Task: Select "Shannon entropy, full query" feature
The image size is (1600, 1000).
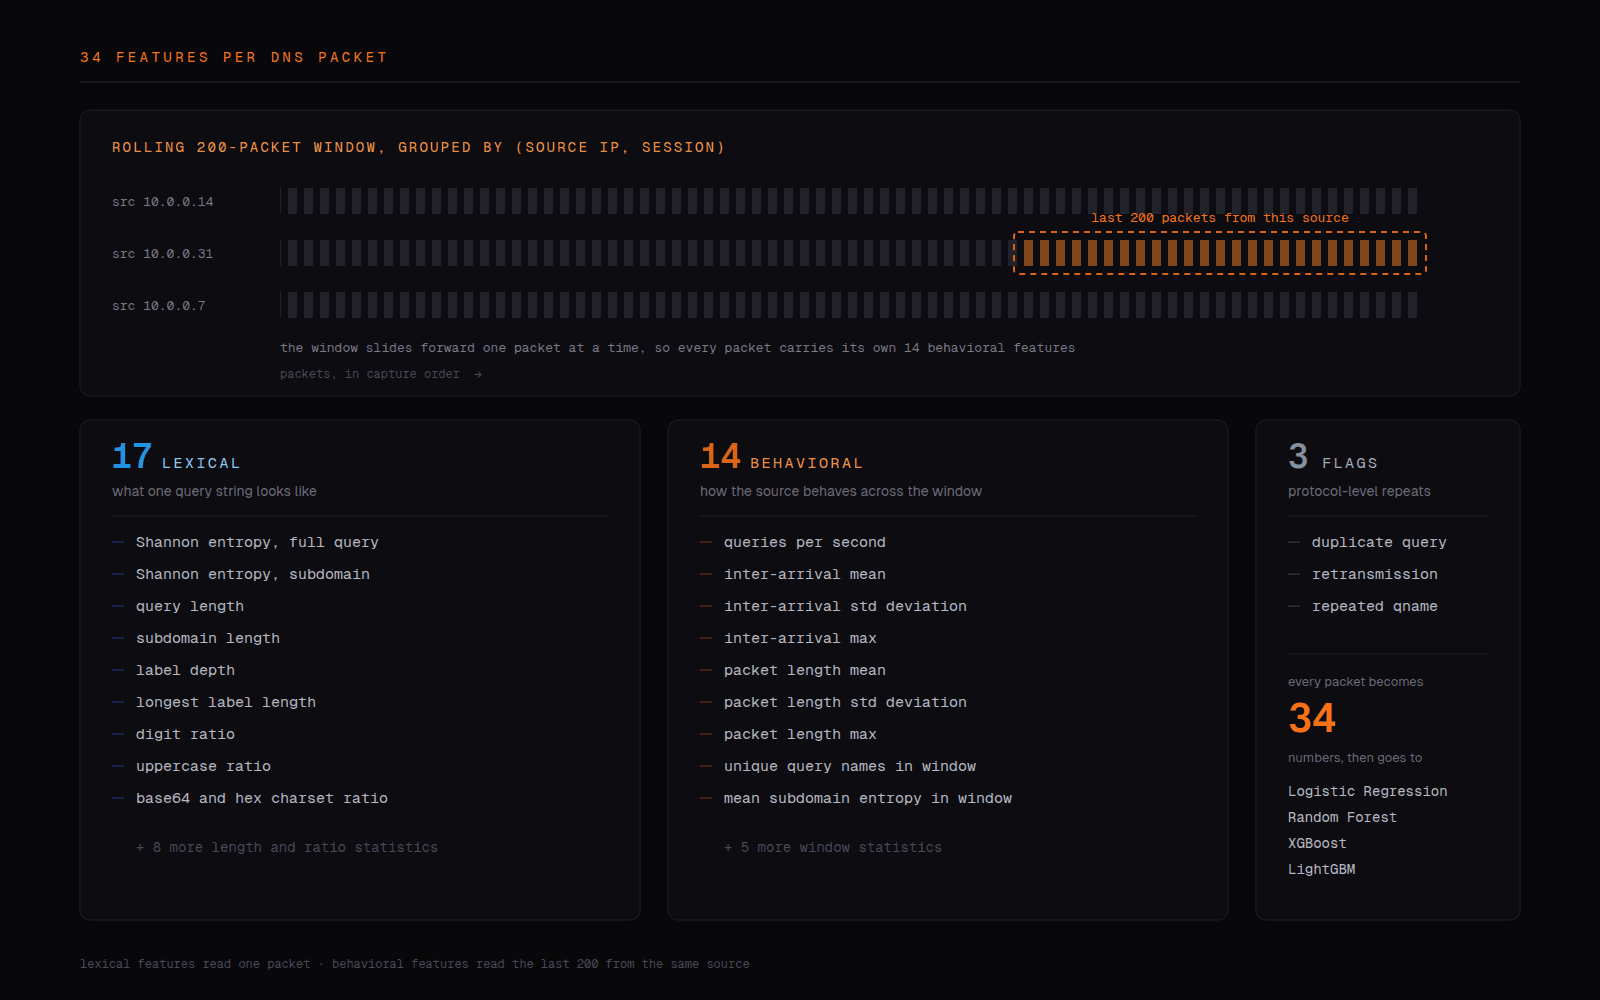Action: tap(257, 542)
